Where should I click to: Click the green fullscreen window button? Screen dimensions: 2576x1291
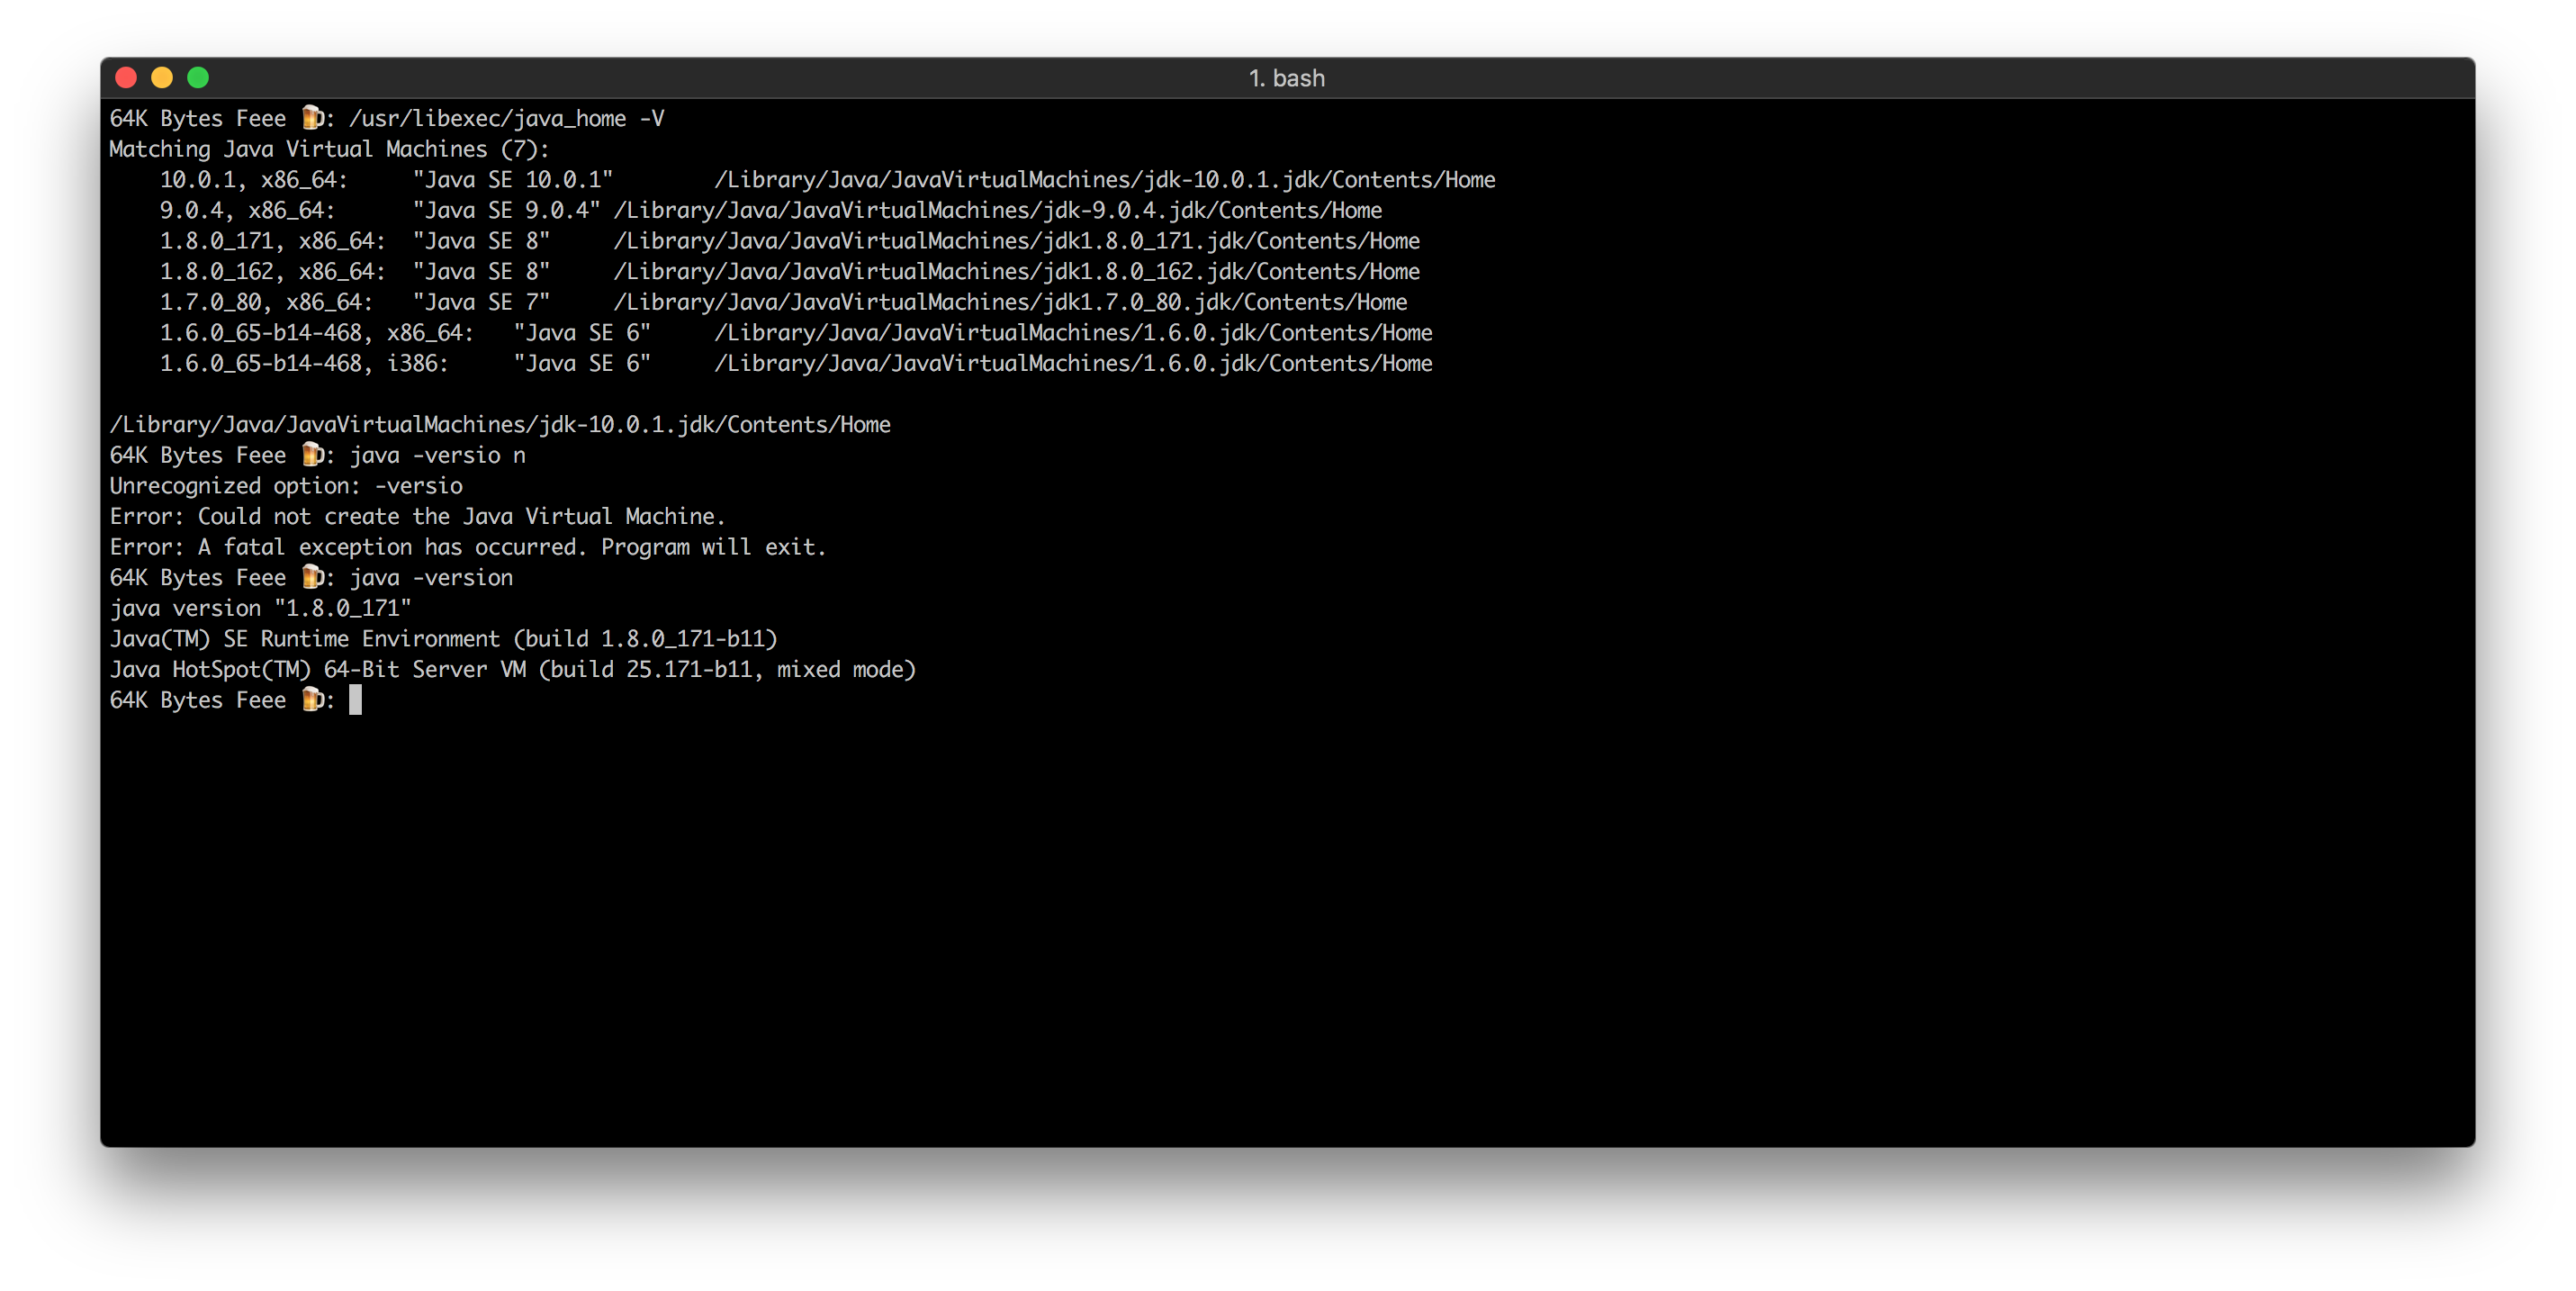click(198, 78)
